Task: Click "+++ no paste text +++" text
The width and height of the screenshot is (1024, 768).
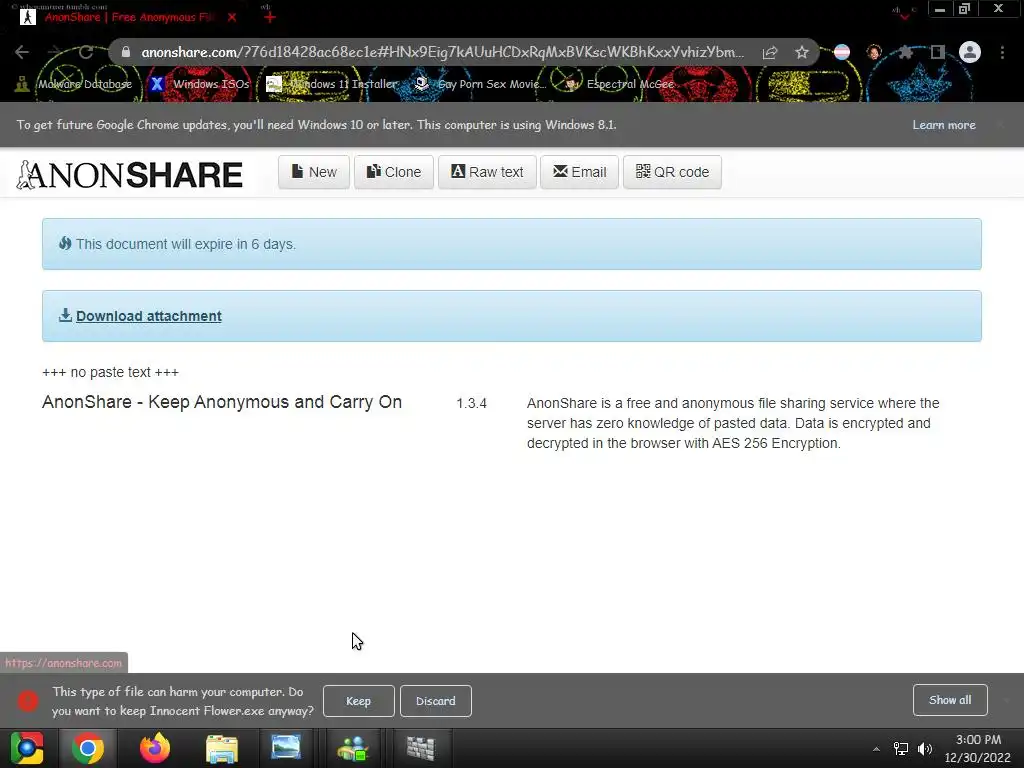Action: [x=110, y=372]
